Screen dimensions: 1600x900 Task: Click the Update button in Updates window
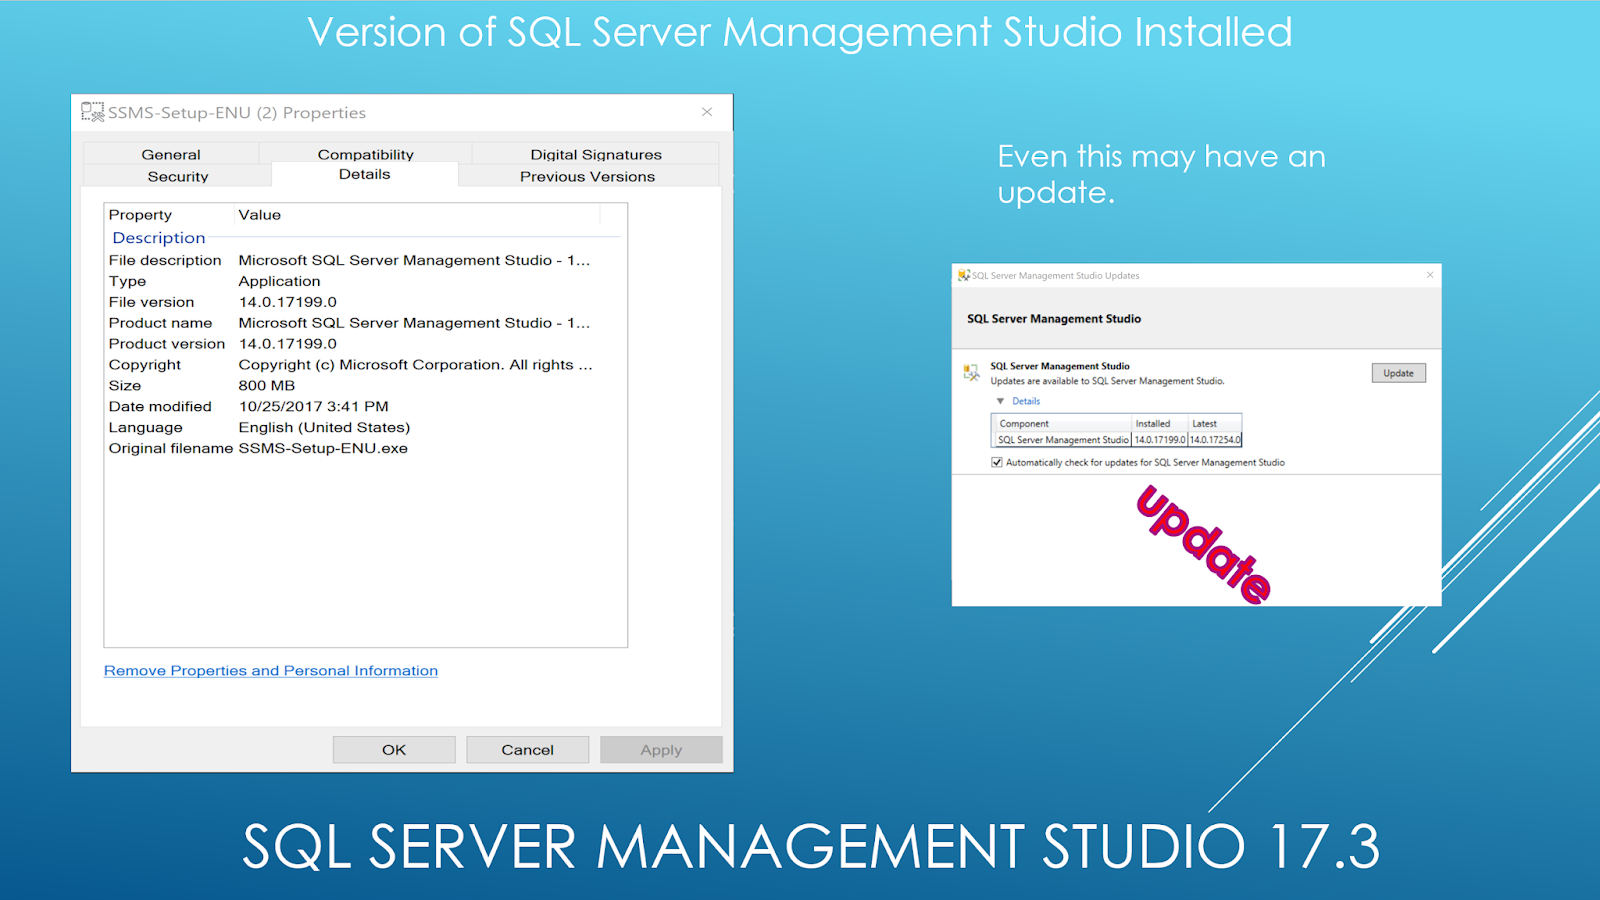(1398, 373)
